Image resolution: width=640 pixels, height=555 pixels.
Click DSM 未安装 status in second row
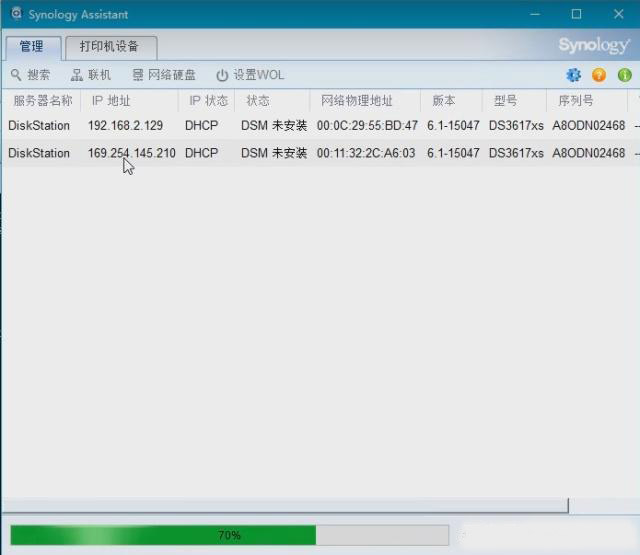tap(274, 153)
